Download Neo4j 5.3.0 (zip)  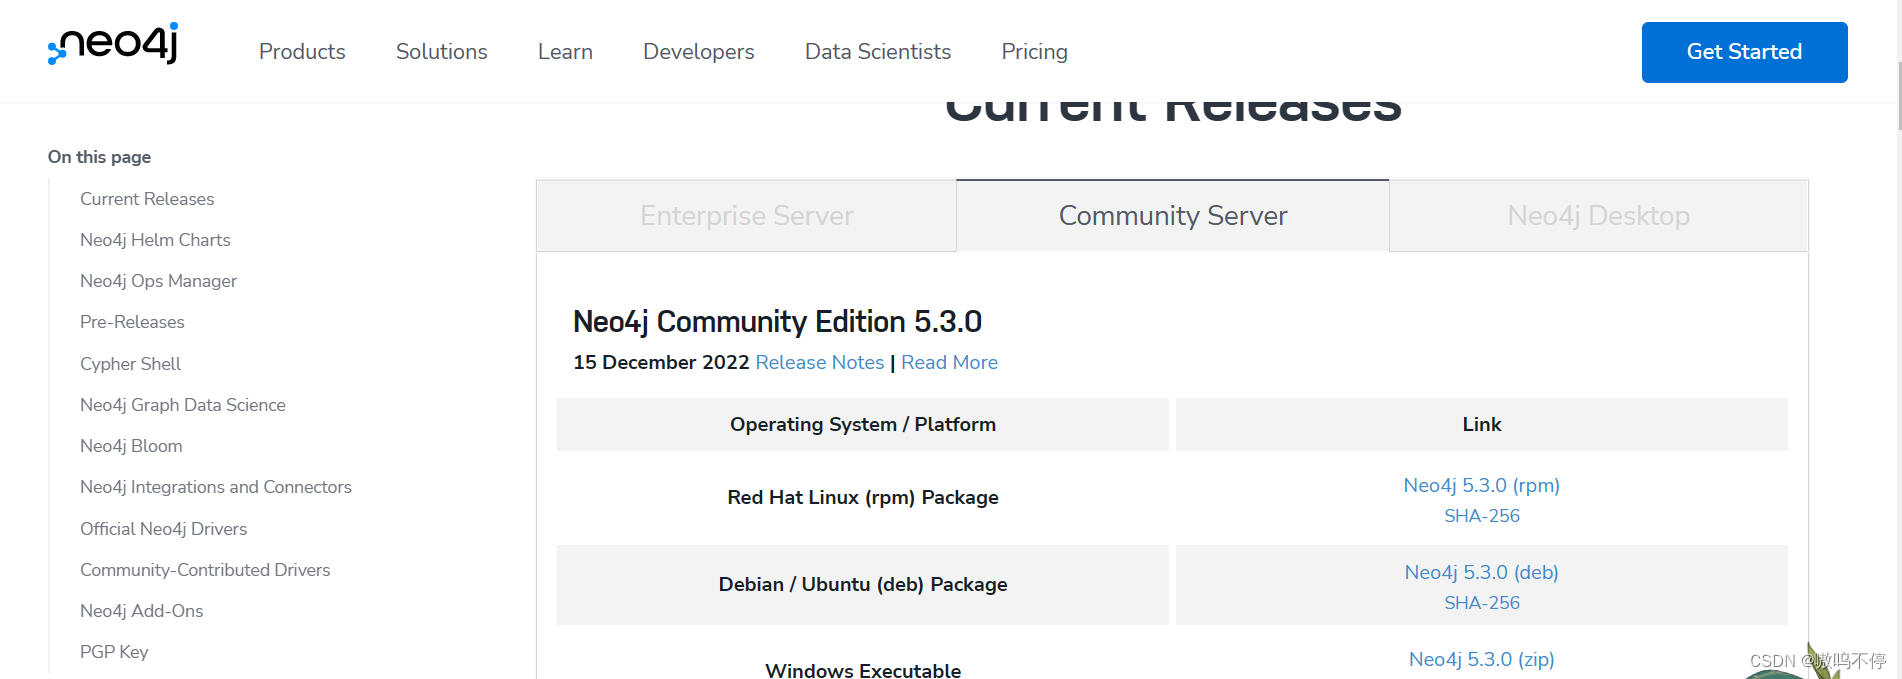[1481, 659]
